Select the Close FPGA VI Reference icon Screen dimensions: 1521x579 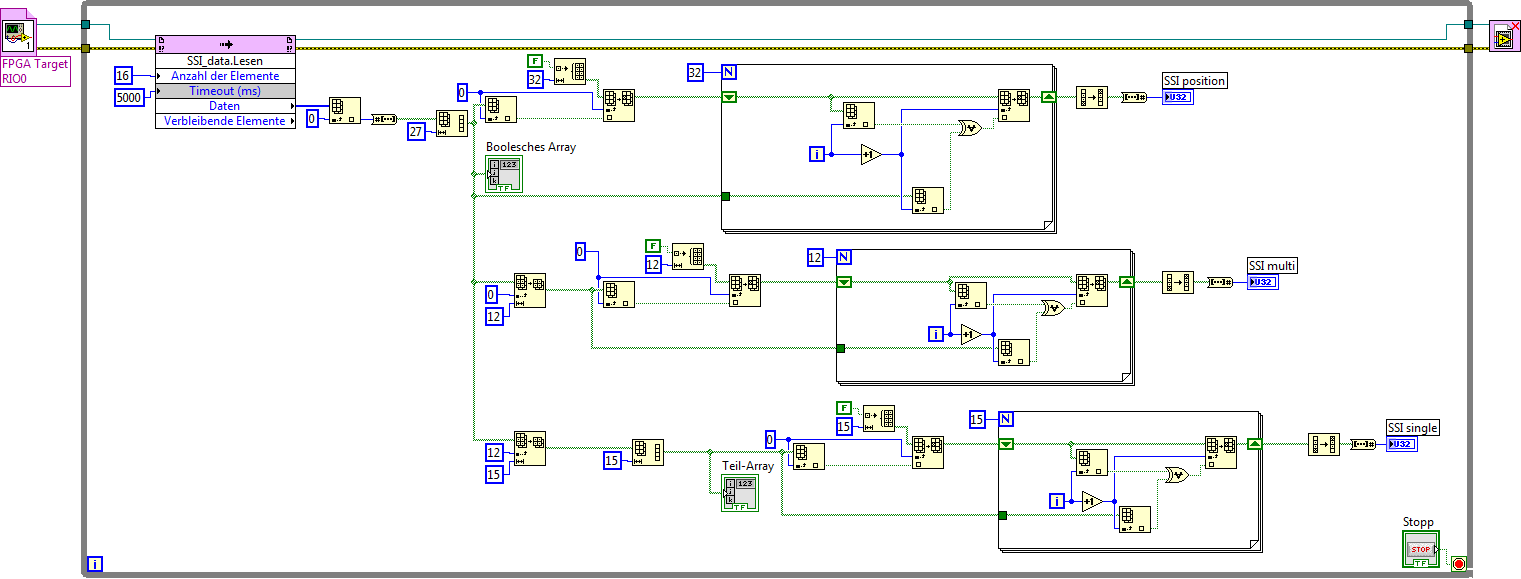coord(1505,36)
